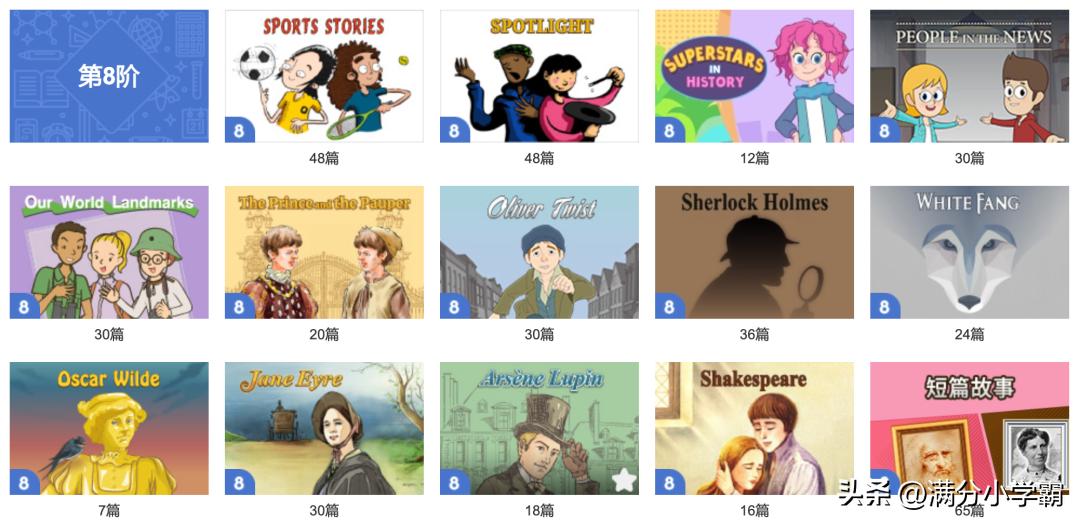Click the level 8 badge on Jane Eyre

[238, 482]
